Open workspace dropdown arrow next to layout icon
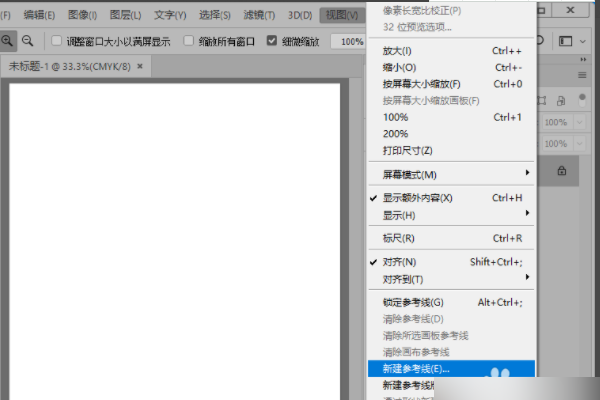 583,41
